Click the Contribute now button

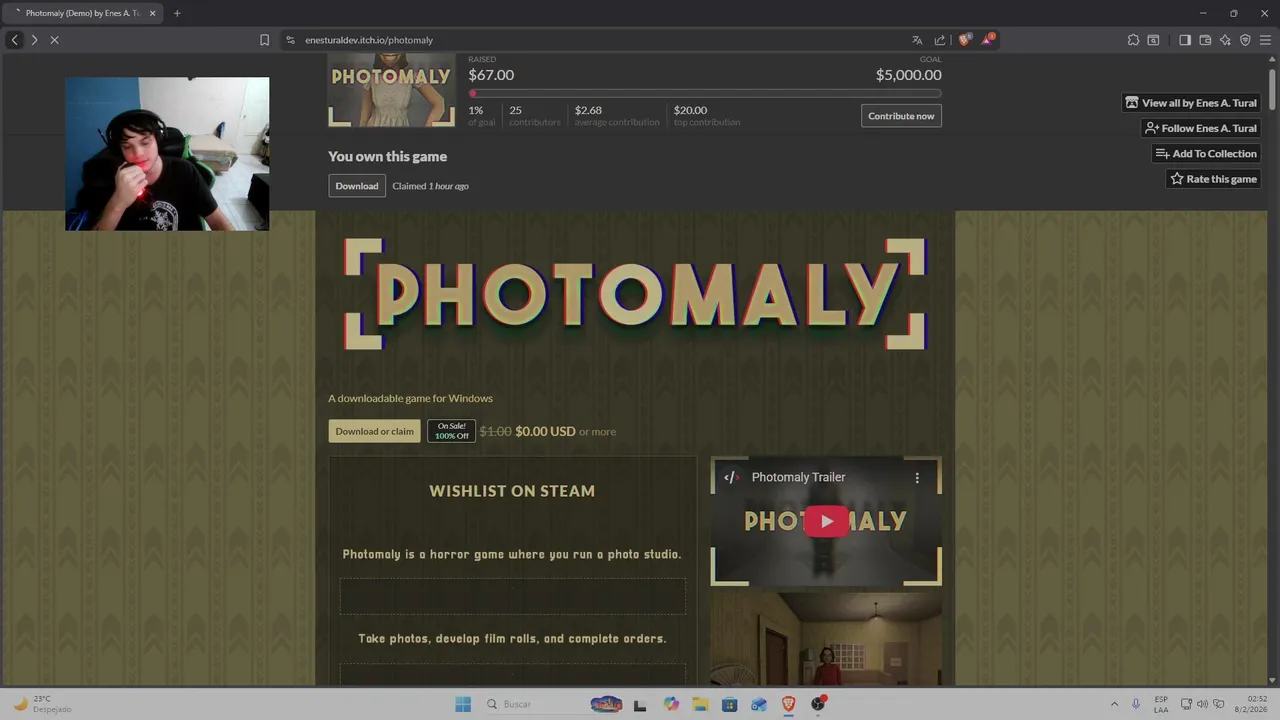(x=901, y=116)
